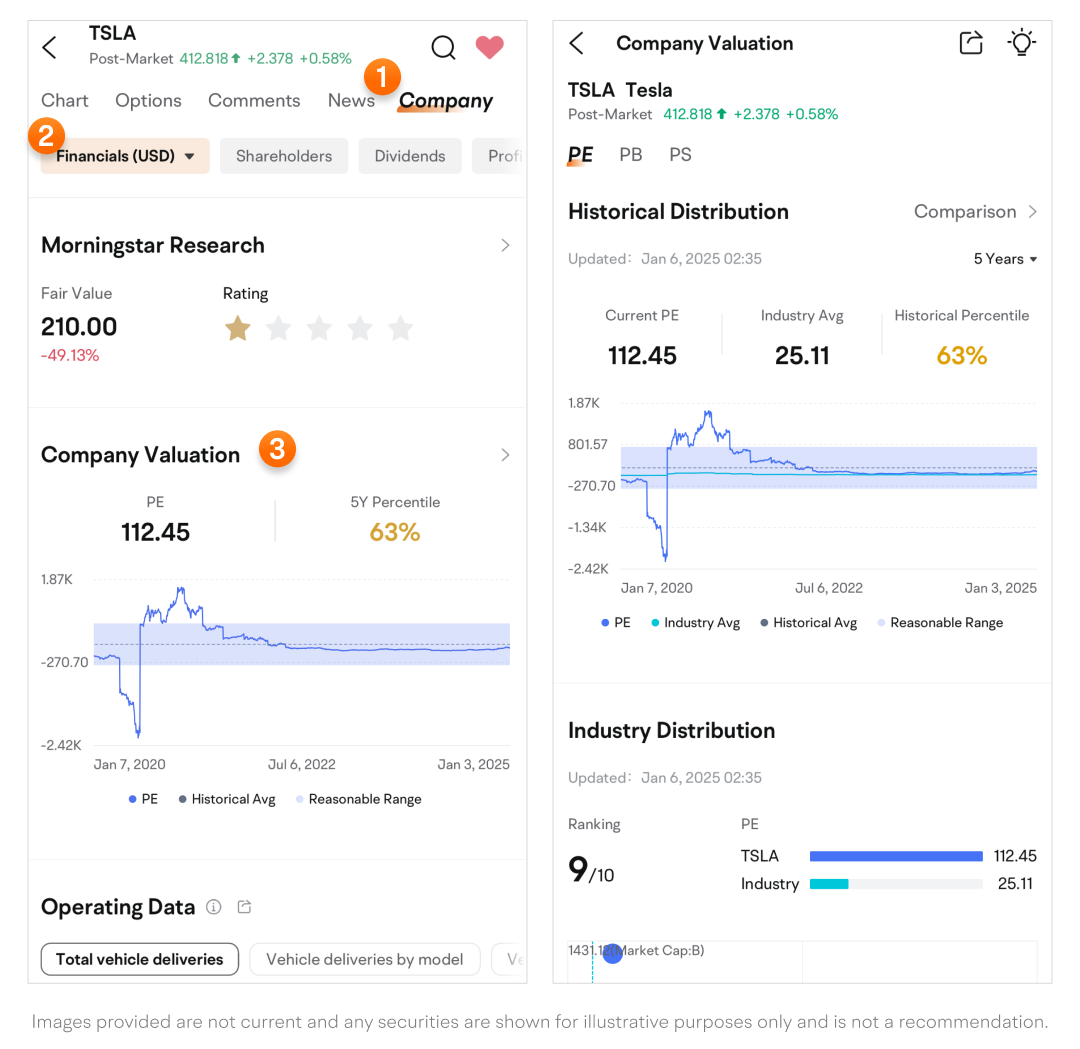Image resolution: width=1080 pixels, height=1049 pixels.
Task: Open Operating Data info icon
Action: click(x=213, y=907)
